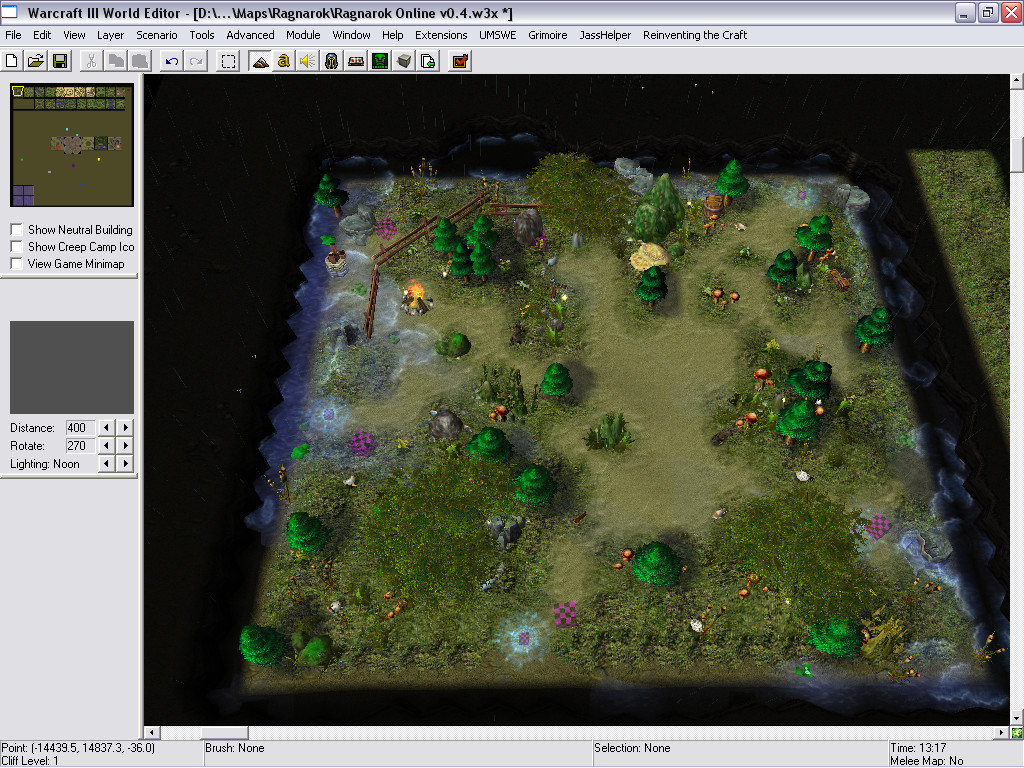Screen dimensions: 1024x768
Task: Click the Copy toolbar icon
Action: coord(116,61)
